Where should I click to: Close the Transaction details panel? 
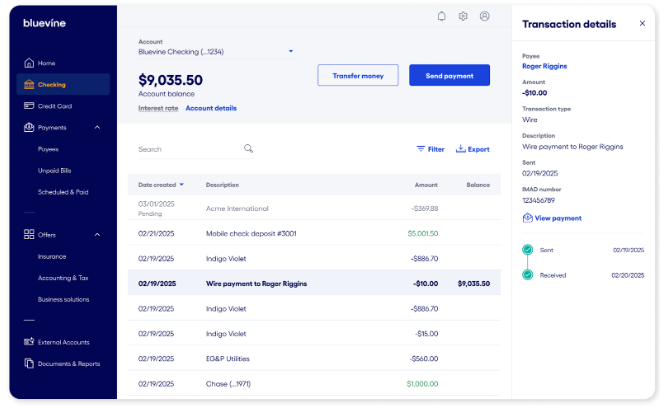click(642, 24)
